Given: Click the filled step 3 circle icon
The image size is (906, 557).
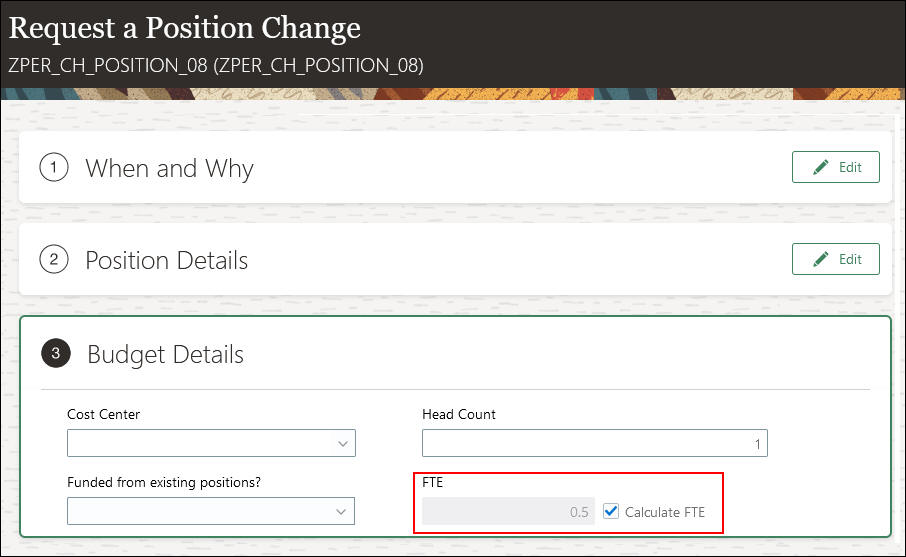Looking at the screenshot, I should coord(56,353).
